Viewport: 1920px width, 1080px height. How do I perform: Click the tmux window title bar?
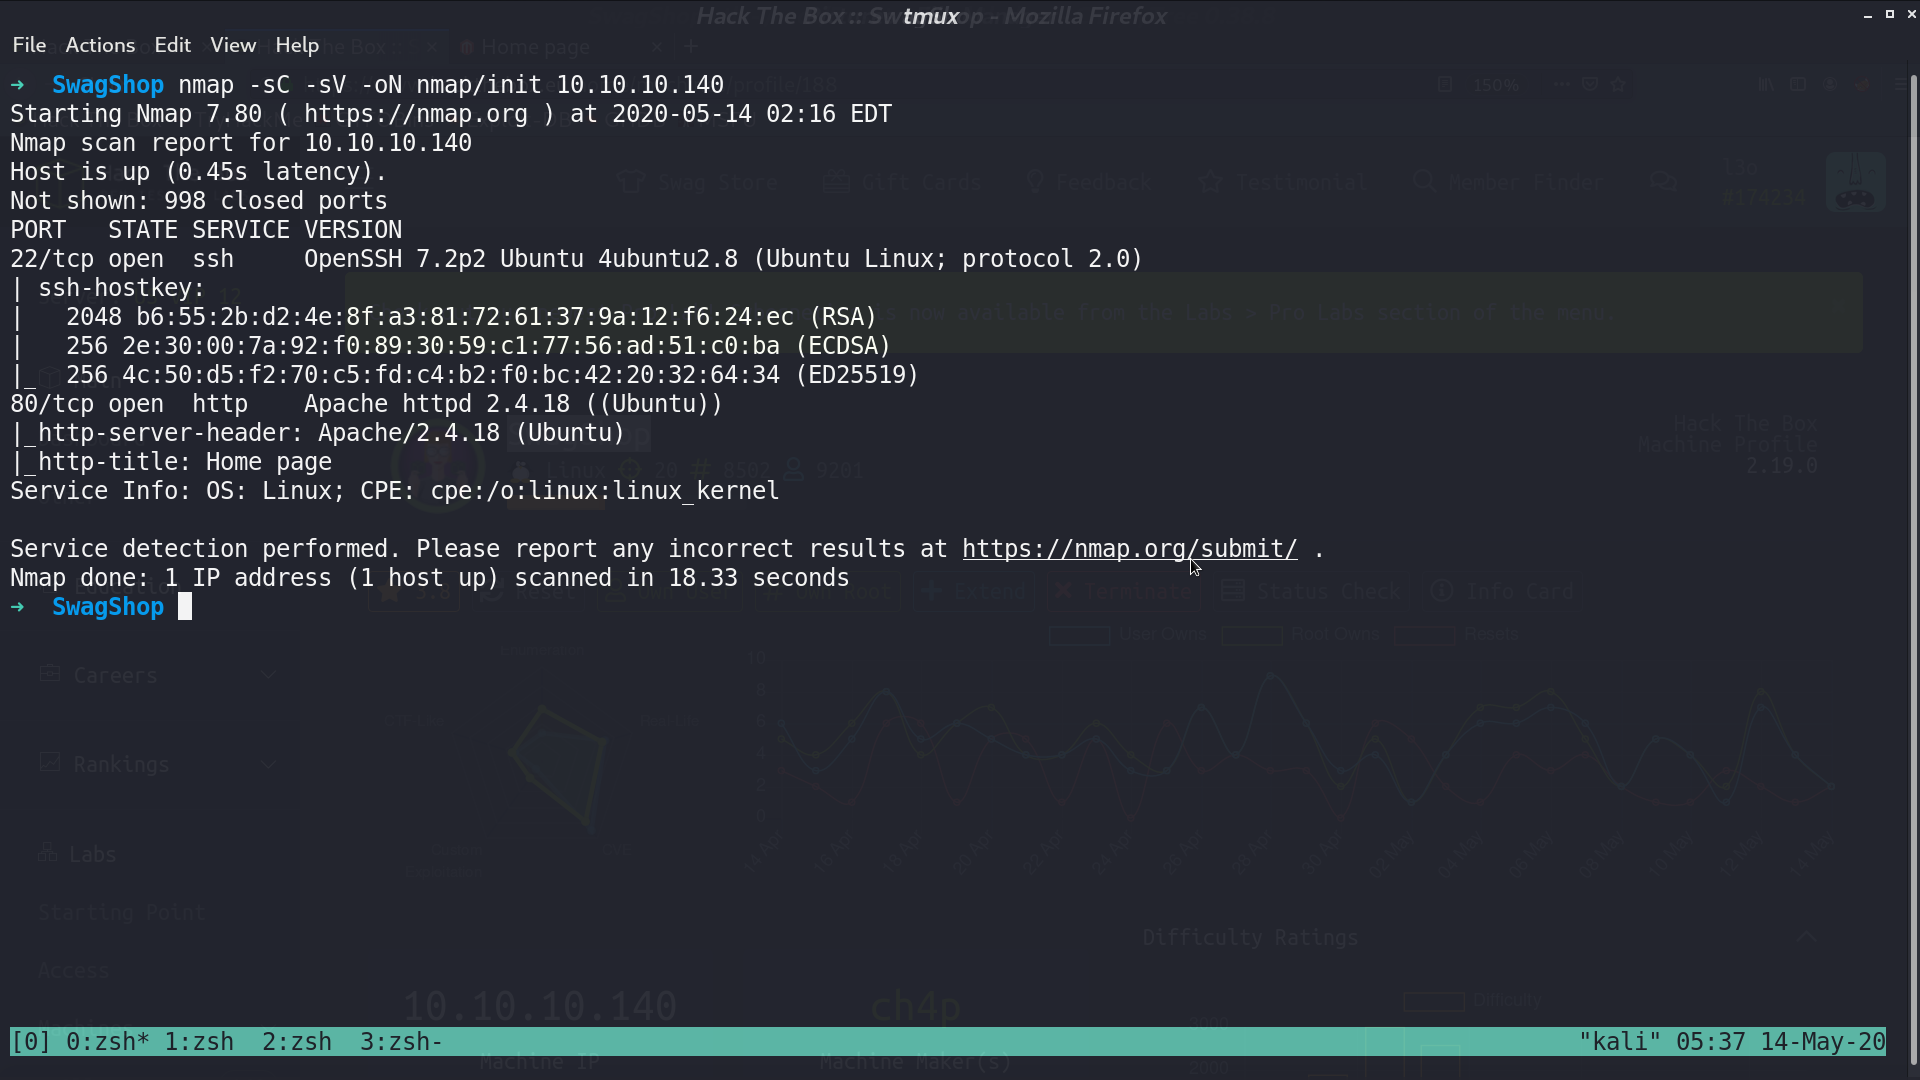tap(930, 15)
